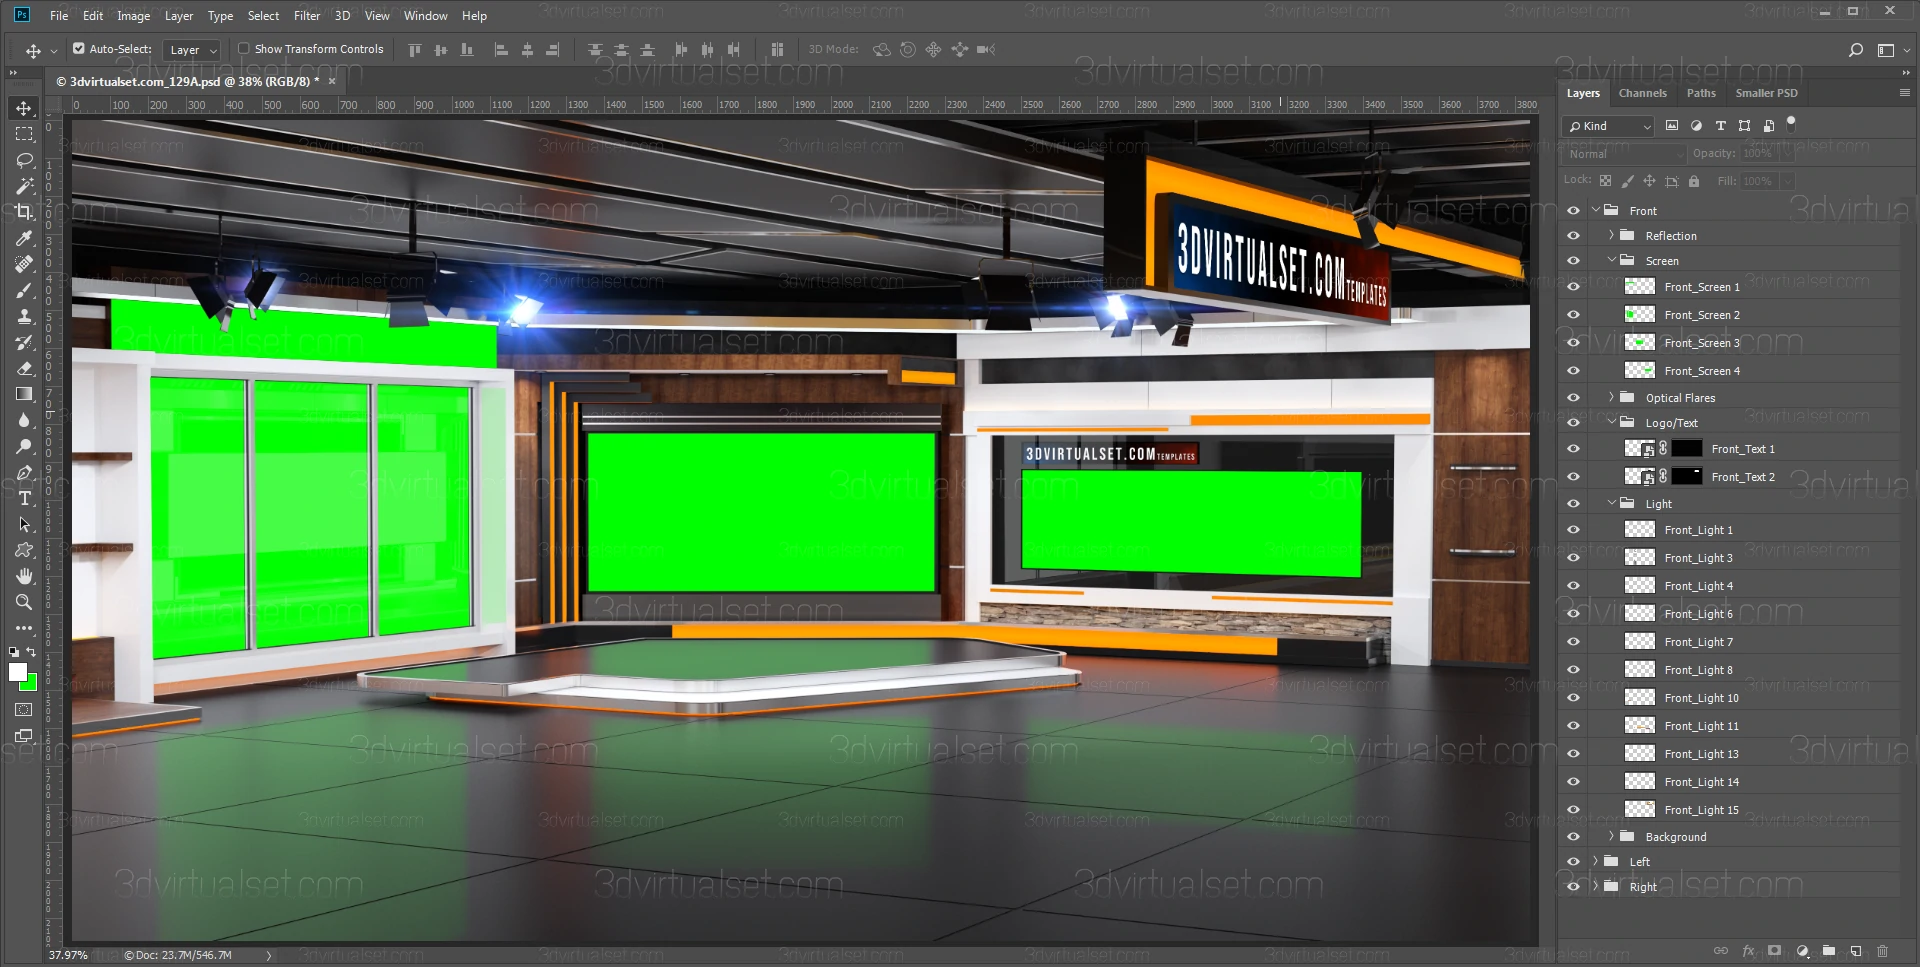1920x967 pixels.
Task: Select the Crop tool
Action: pyautogui.click(x=24, y=212)
